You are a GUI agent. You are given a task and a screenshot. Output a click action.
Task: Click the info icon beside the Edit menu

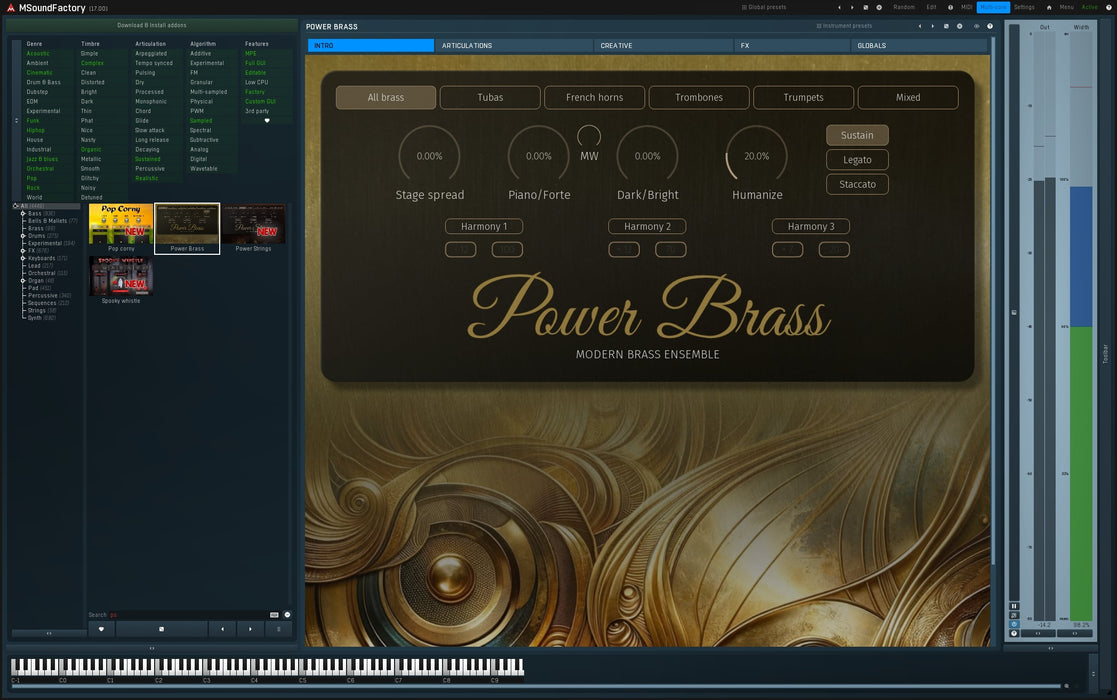pyautogui.click(x=950, y=7)
